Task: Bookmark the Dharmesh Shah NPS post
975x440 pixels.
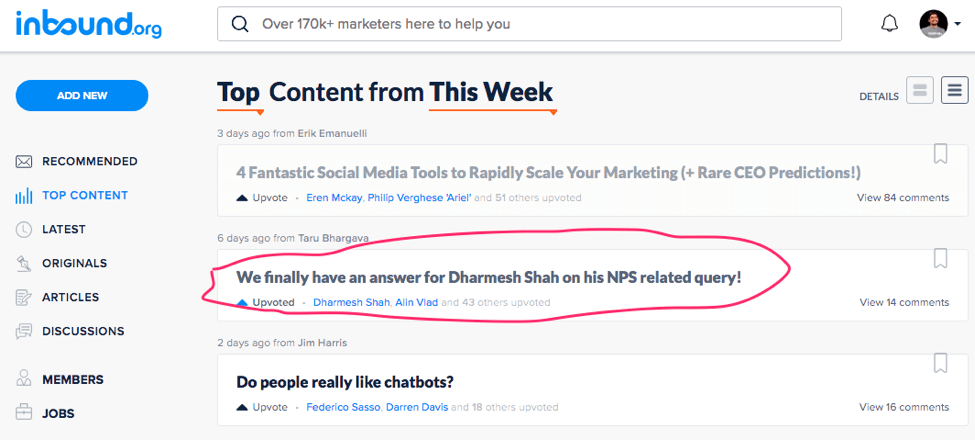Action: pos(940,258)
